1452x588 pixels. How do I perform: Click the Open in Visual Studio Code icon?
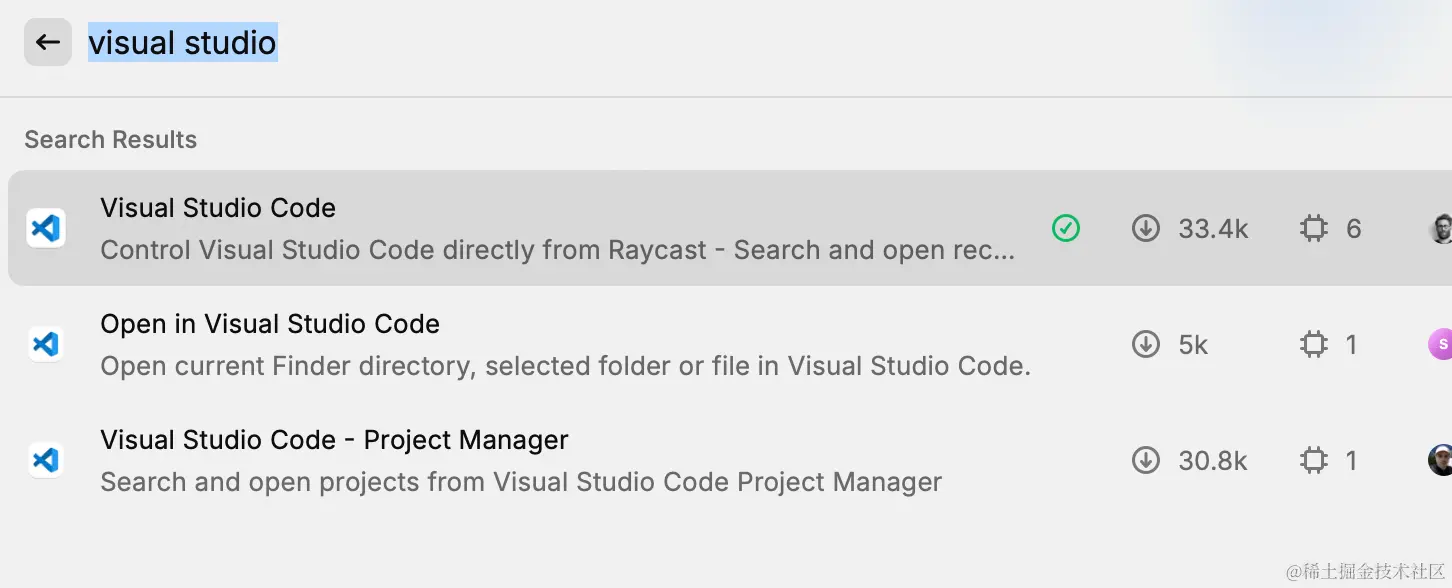pos(45,345)
